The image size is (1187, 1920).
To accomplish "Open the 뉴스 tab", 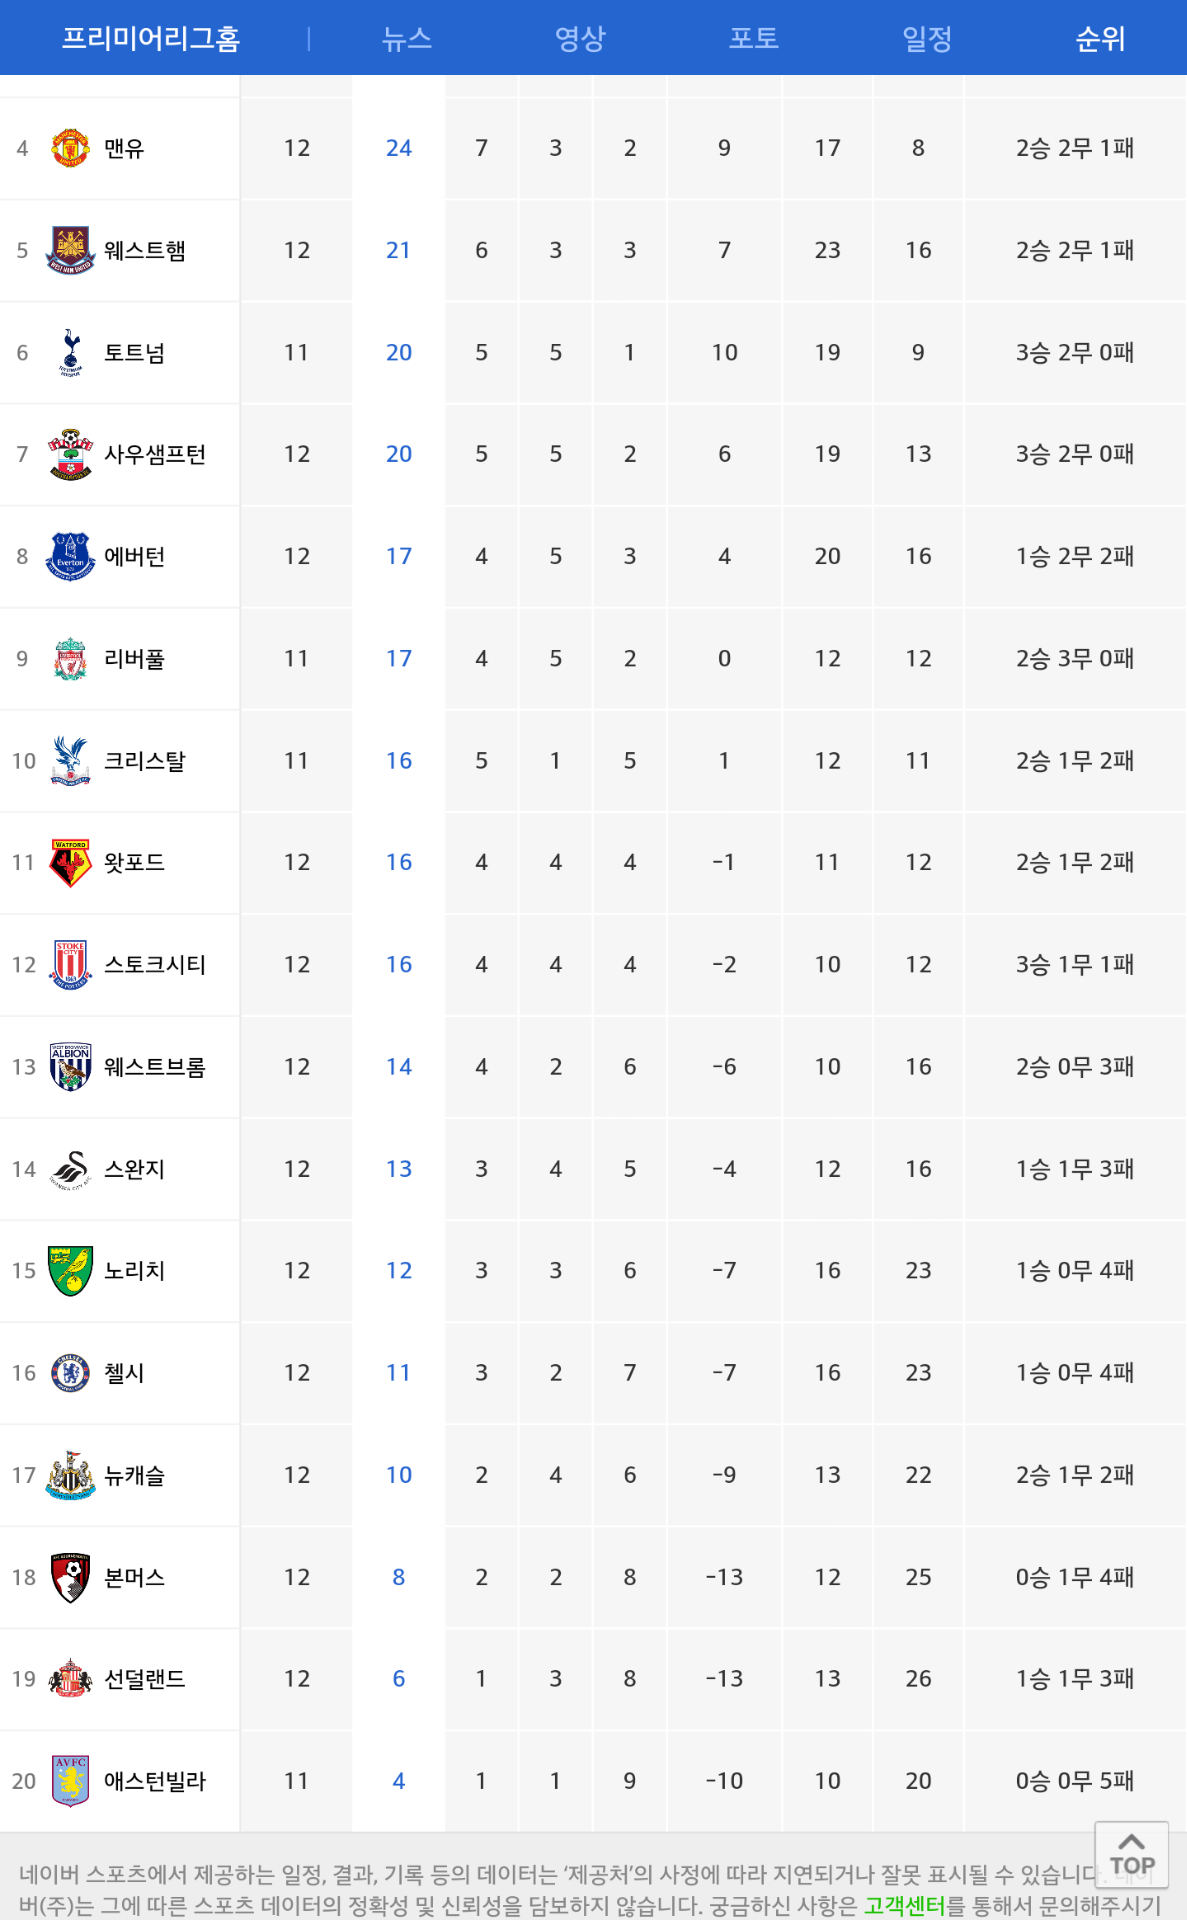I will [407, 38].
